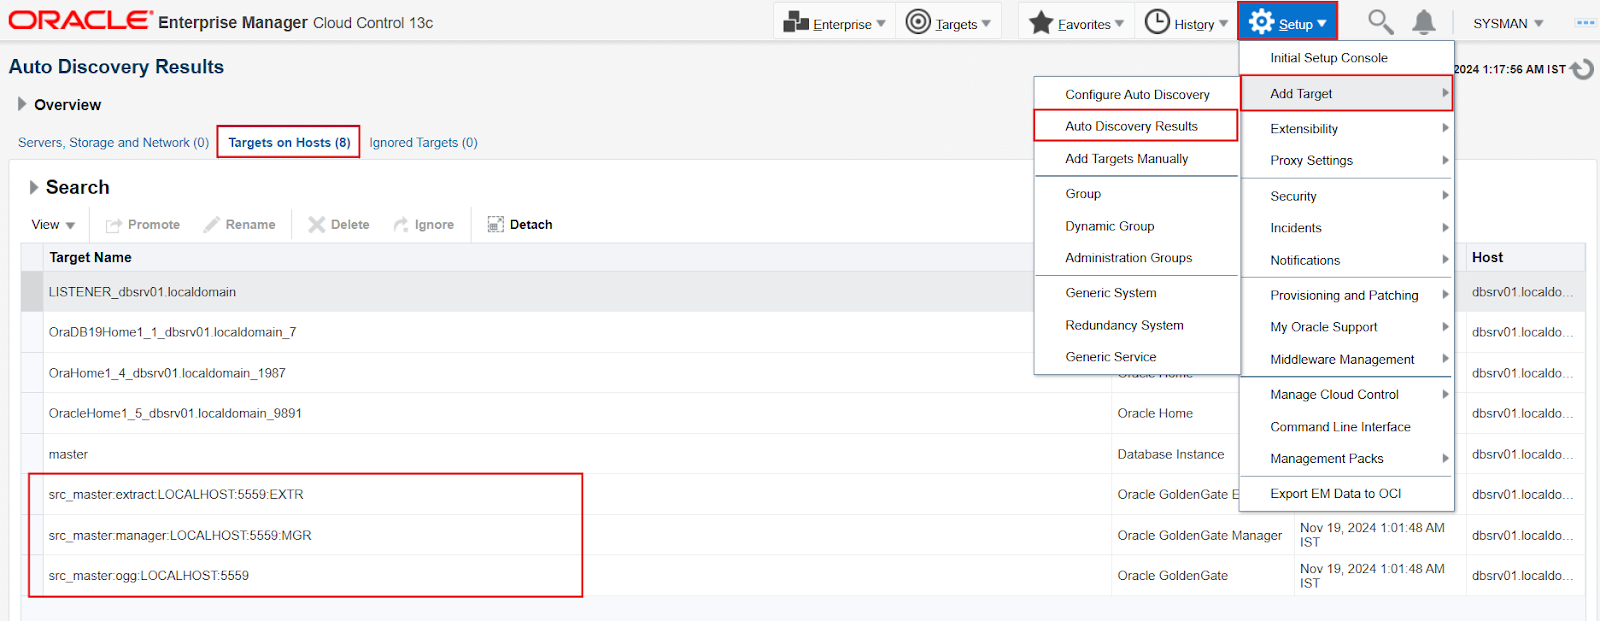Click the Delete toolbar button
Image resolution: width=1600 pixels, height=621 pixels.
coord(339,224)
